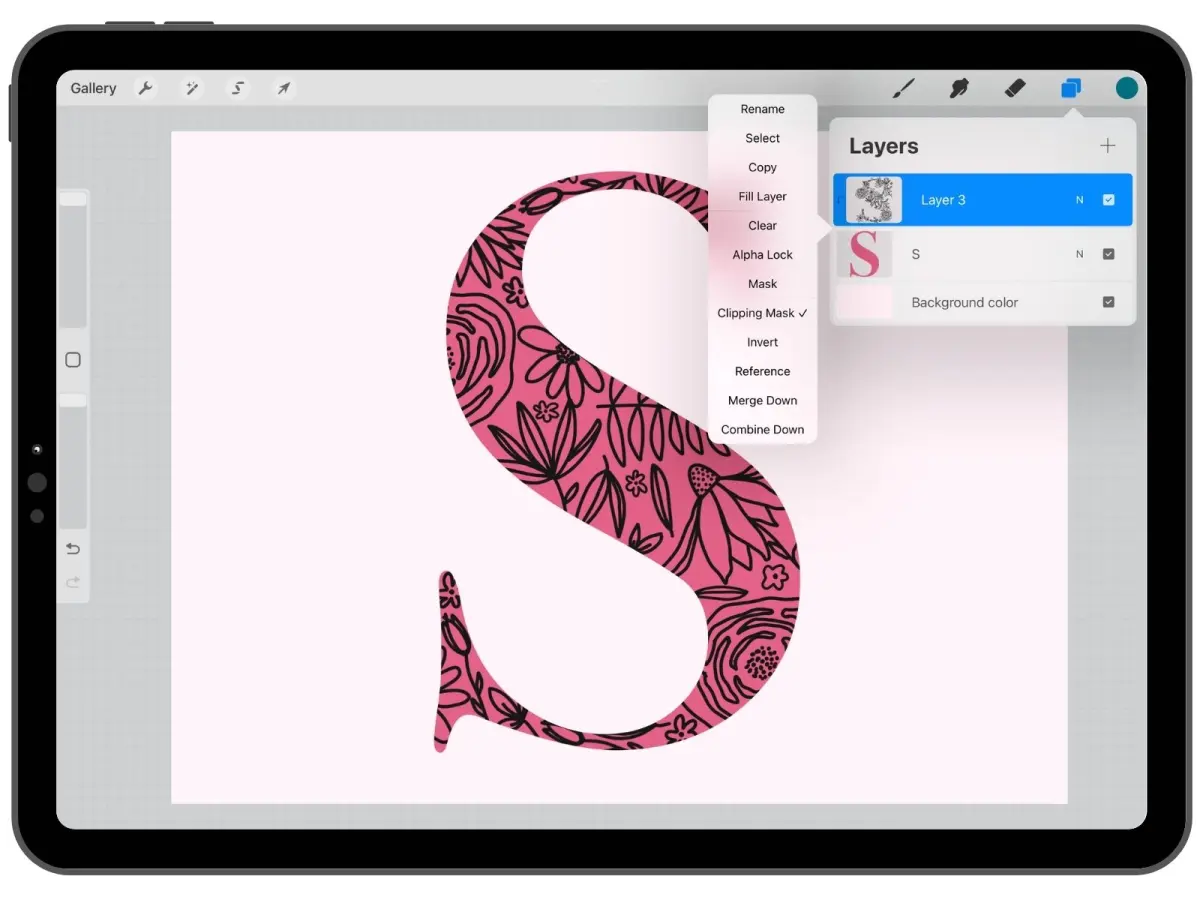Return to the Gallery
The width and height of the screenshot is (1200, 900).
tap(93, 89)
